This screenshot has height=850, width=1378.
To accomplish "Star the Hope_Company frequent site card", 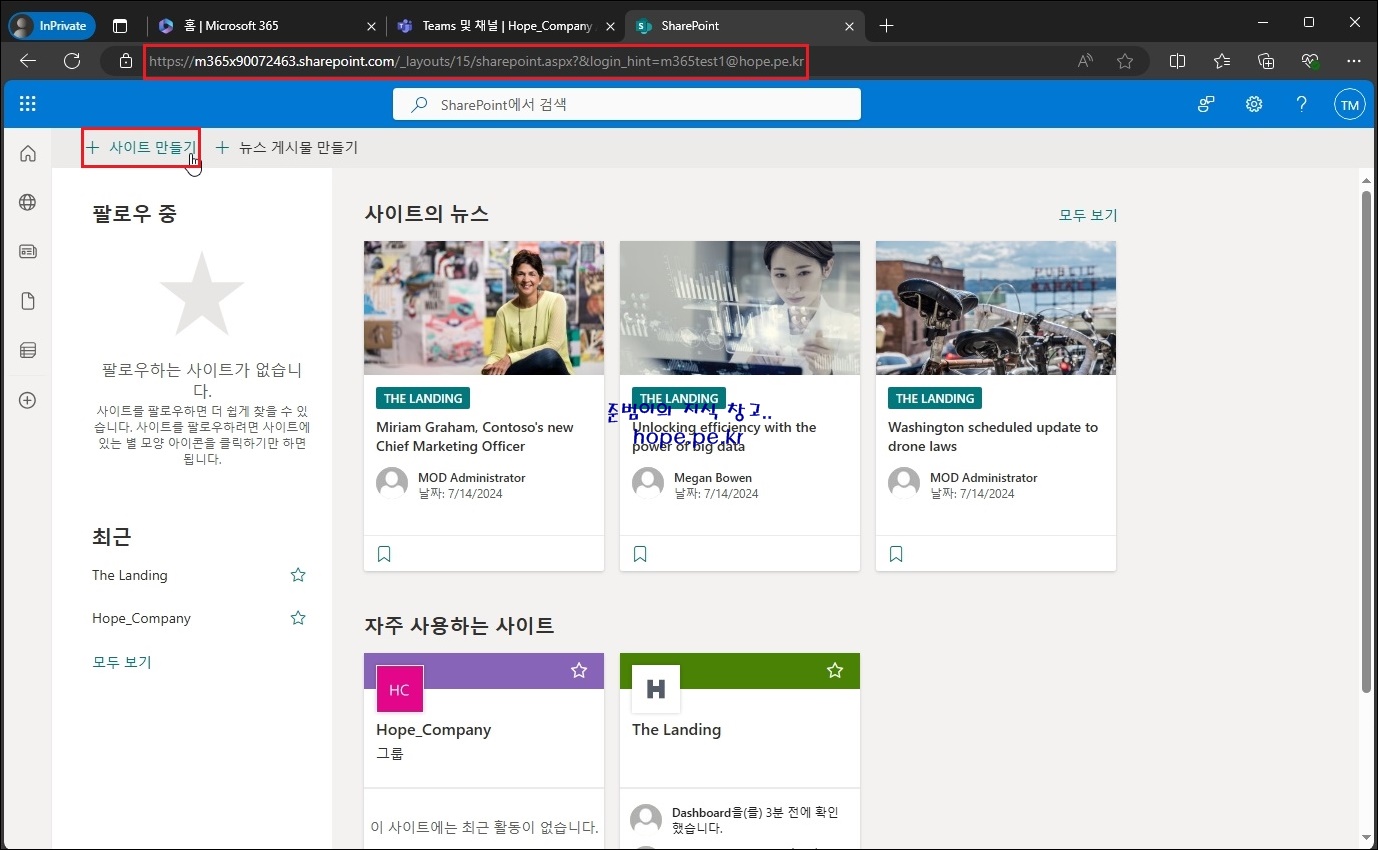I will click(579, 670).
